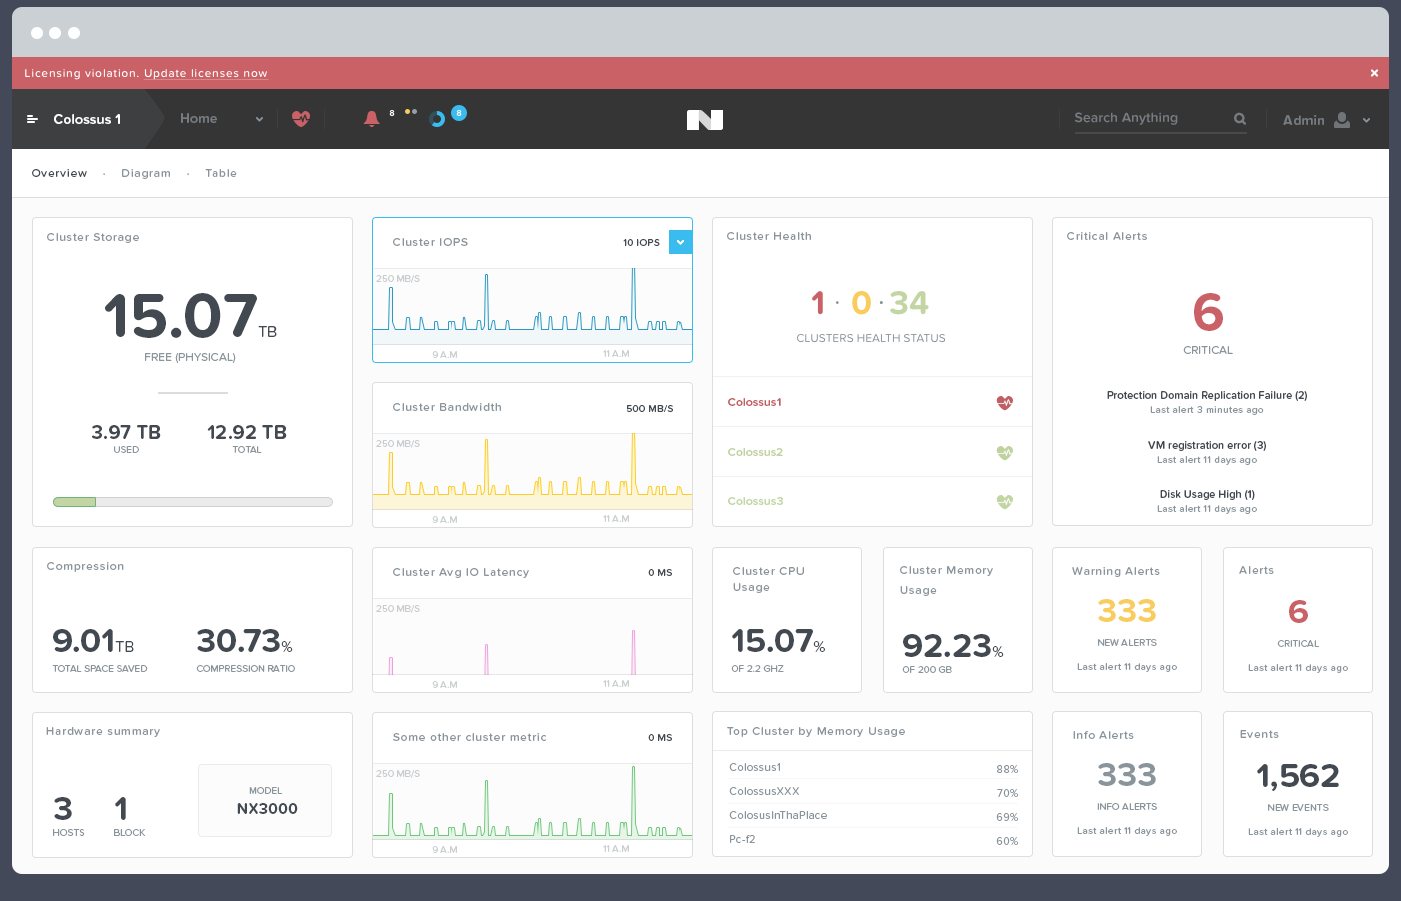This screenshot has height=901, width=1401.
Task: Click the Nutanix logo in the header
Action: (705, 120)
